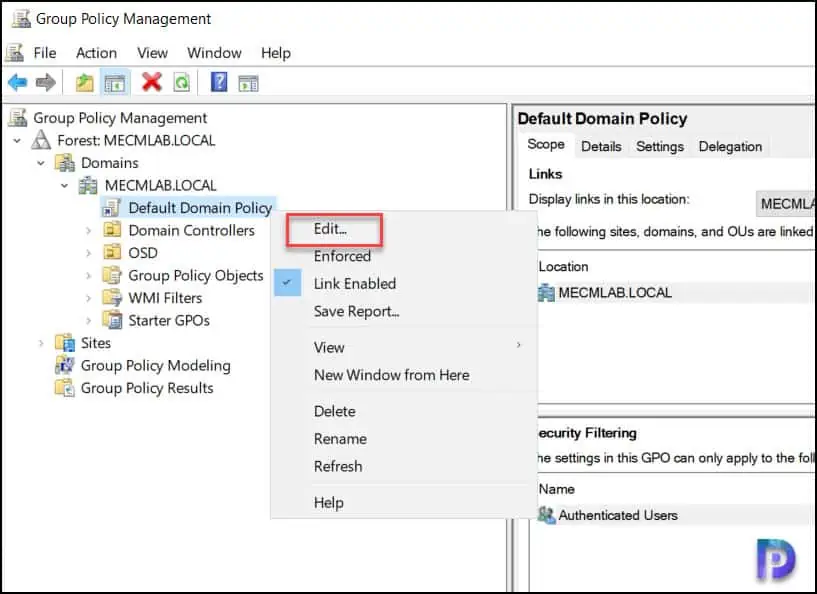Image resolution: width=817 pixels, height=594 pixels.
Task: Click the Domains node icon
Action: [x=65, y=163]
